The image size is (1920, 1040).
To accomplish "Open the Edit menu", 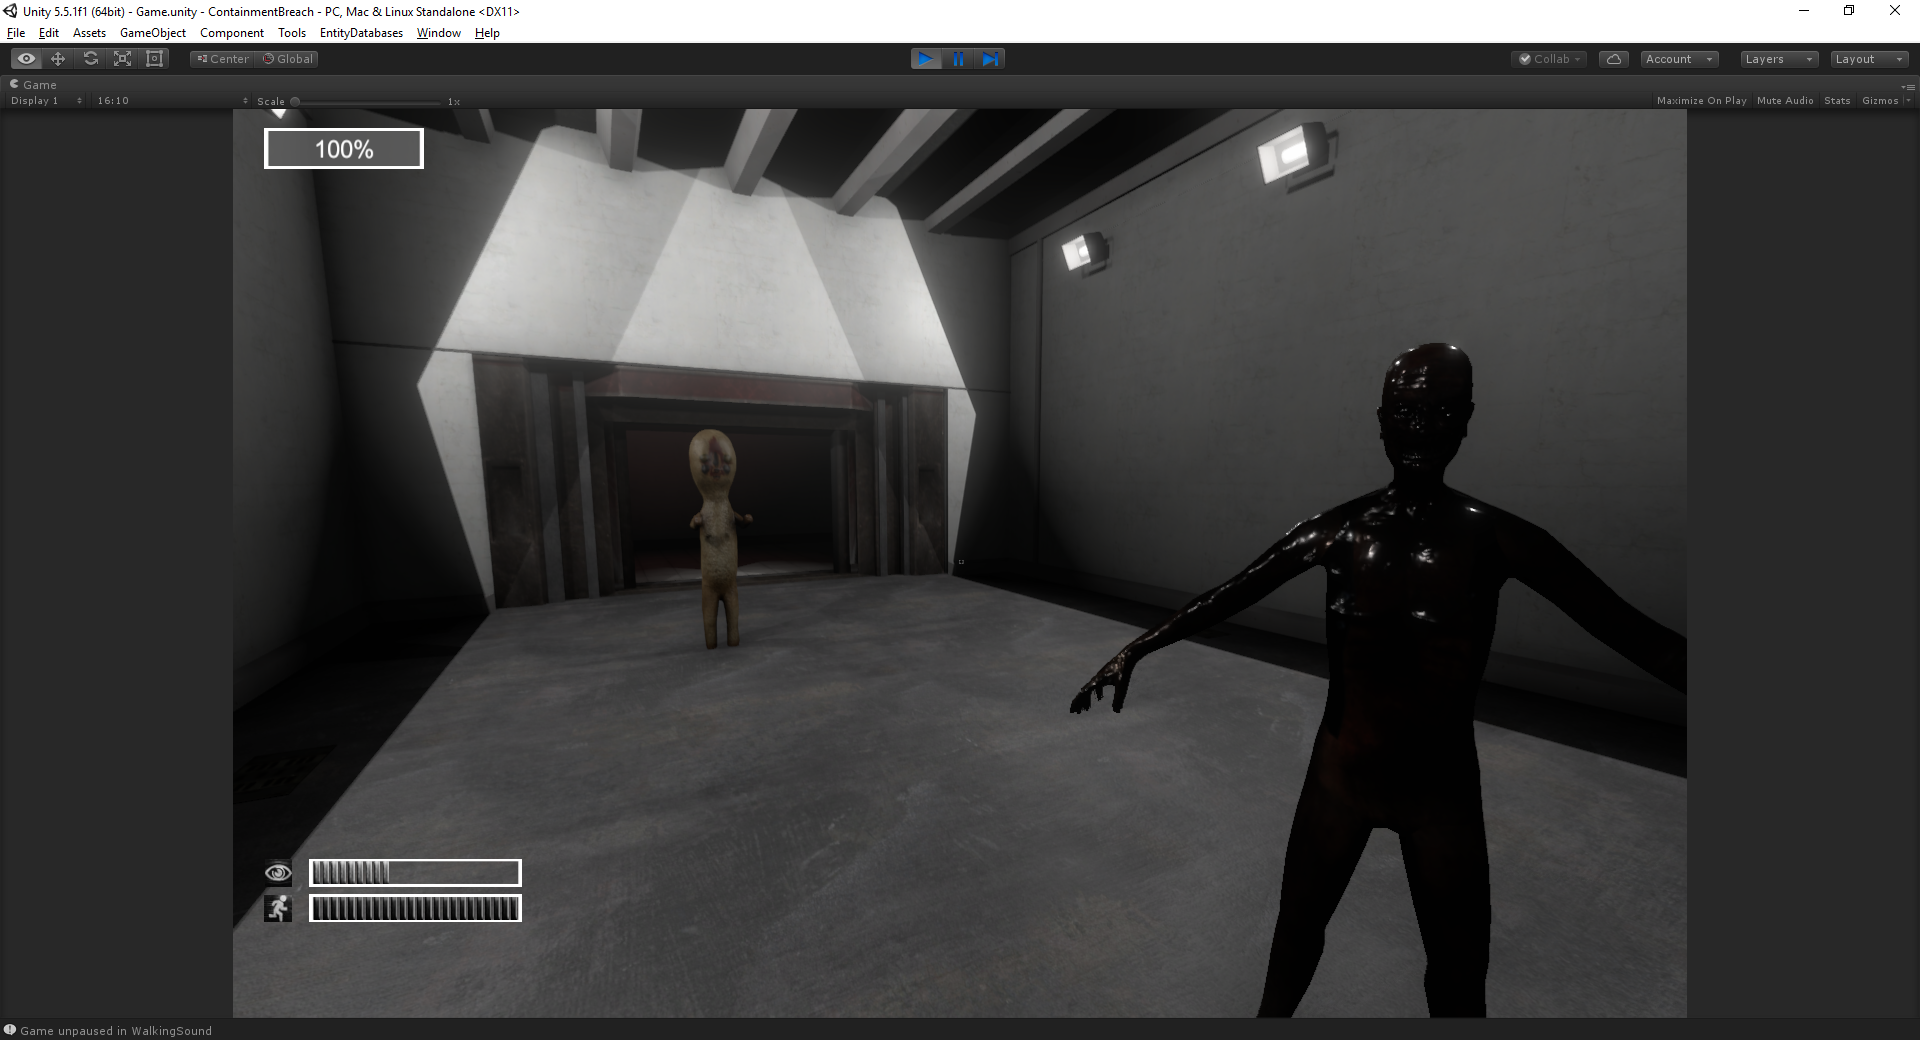I will tap(49, 33).
